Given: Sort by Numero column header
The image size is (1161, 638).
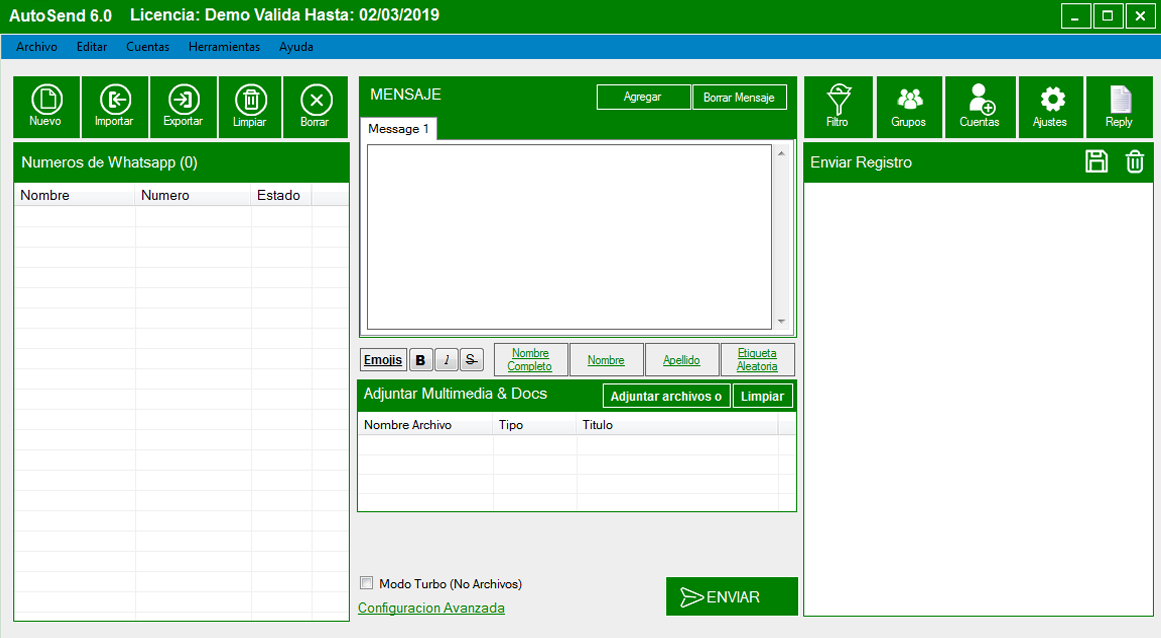Looking at the screenshot, I should 193,195.
